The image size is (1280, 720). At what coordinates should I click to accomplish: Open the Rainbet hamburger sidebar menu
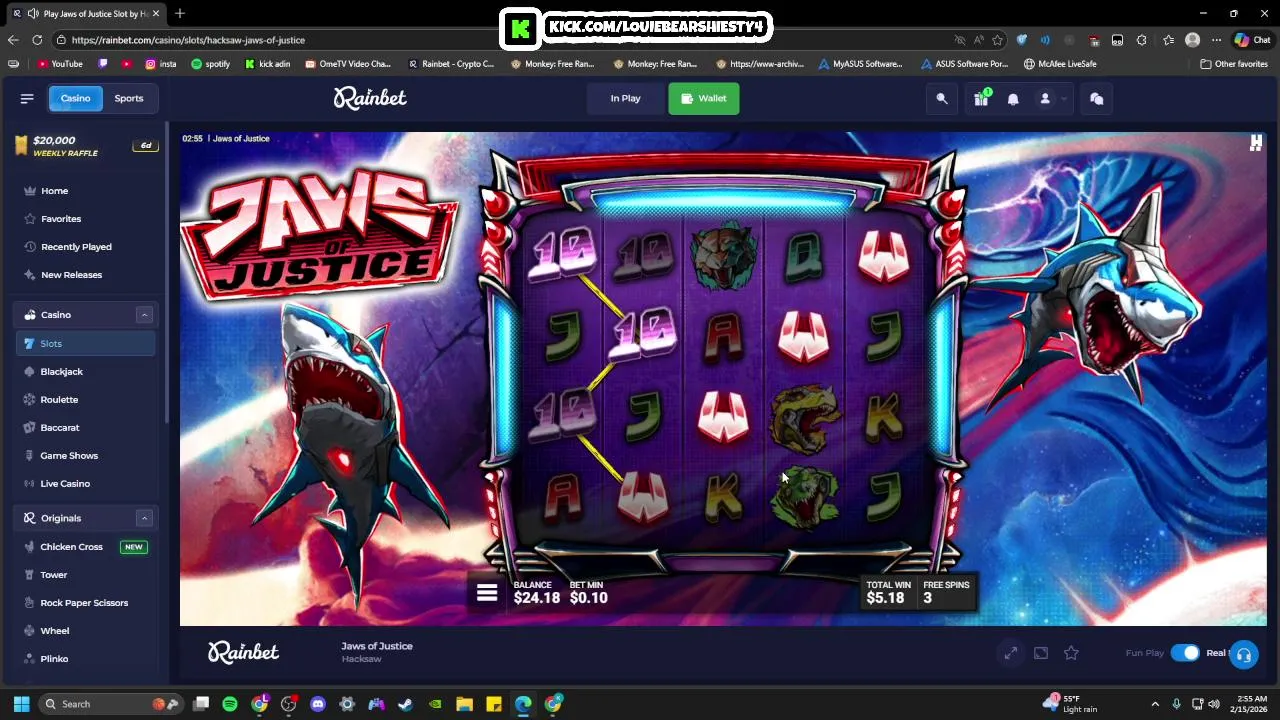coord(27,98)
